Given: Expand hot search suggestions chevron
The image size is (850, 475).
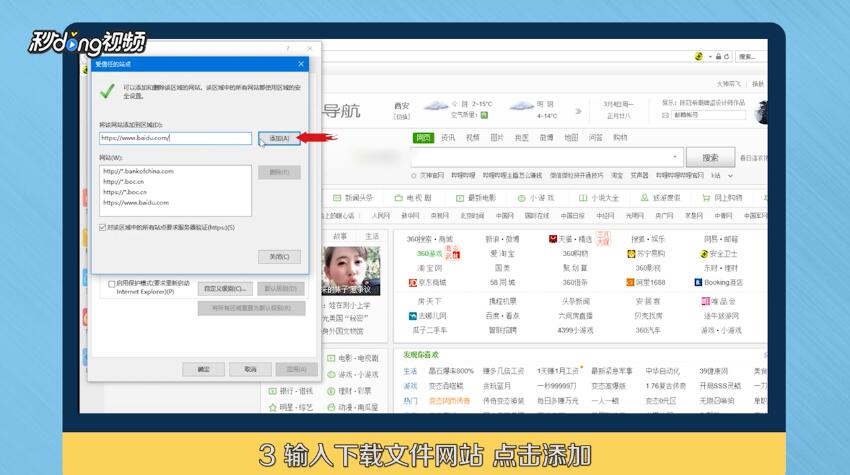Looking at the screenshot, I should coord(730,176).
